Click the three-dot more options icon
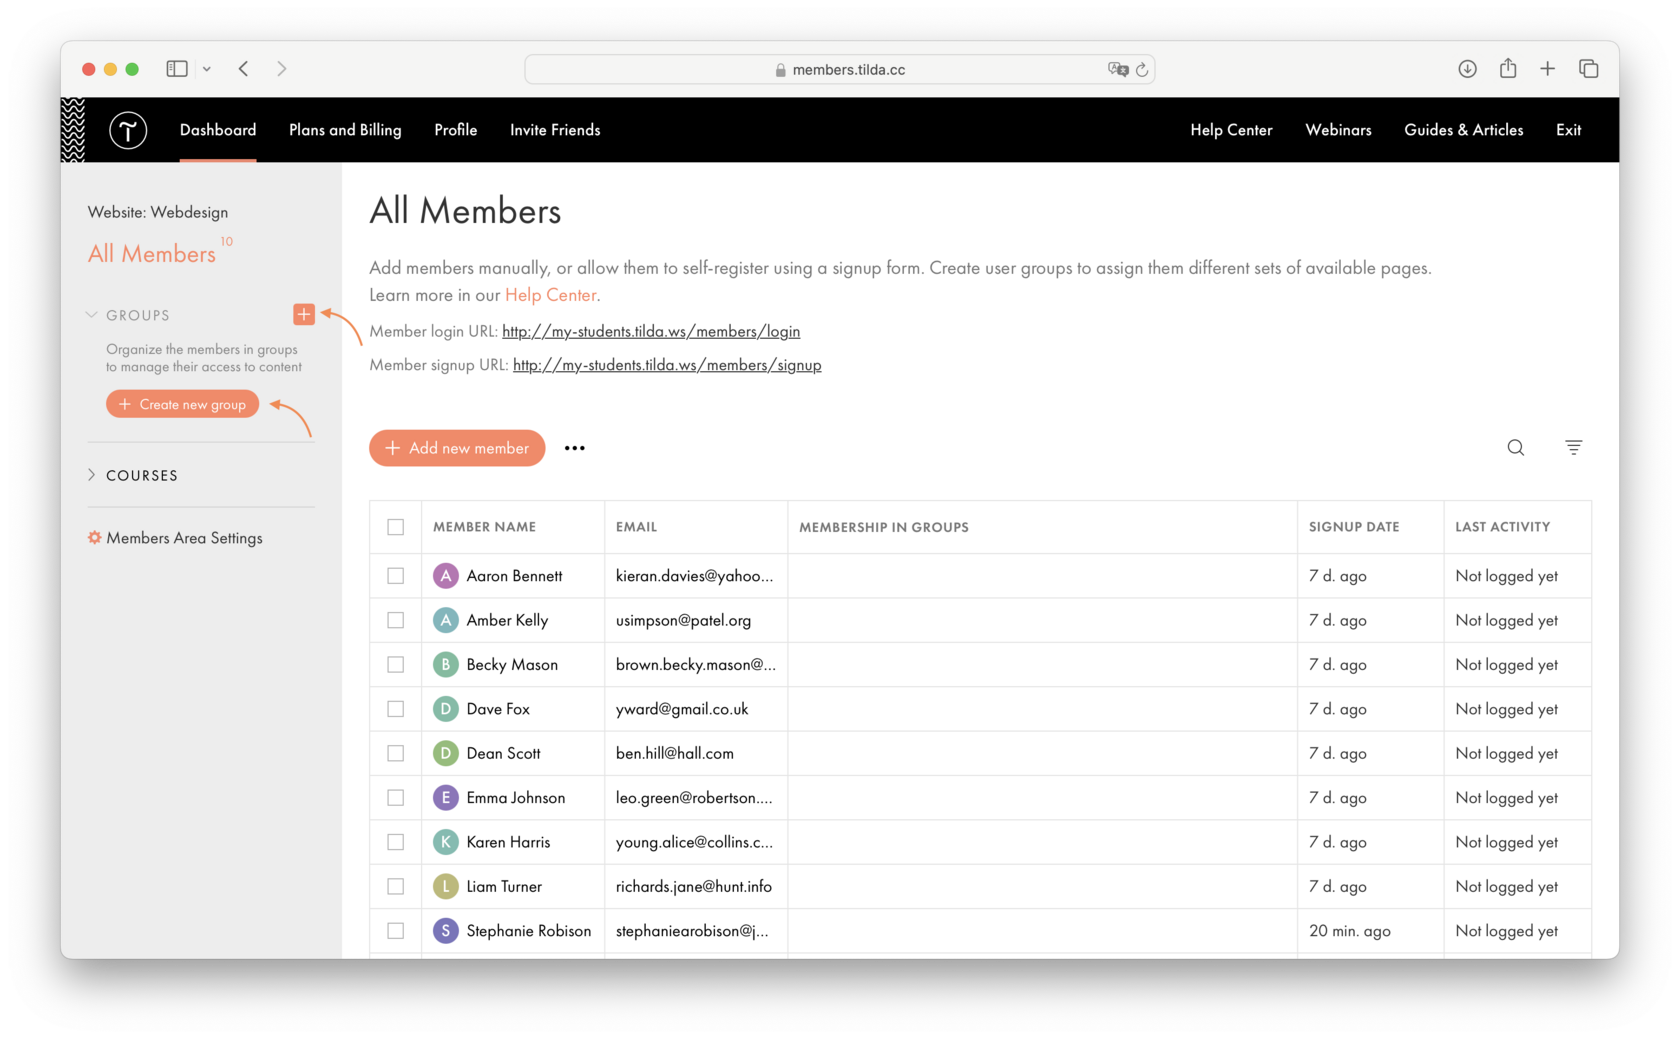The width and height of the screenshot is (1680, 1039). (574, 448)
